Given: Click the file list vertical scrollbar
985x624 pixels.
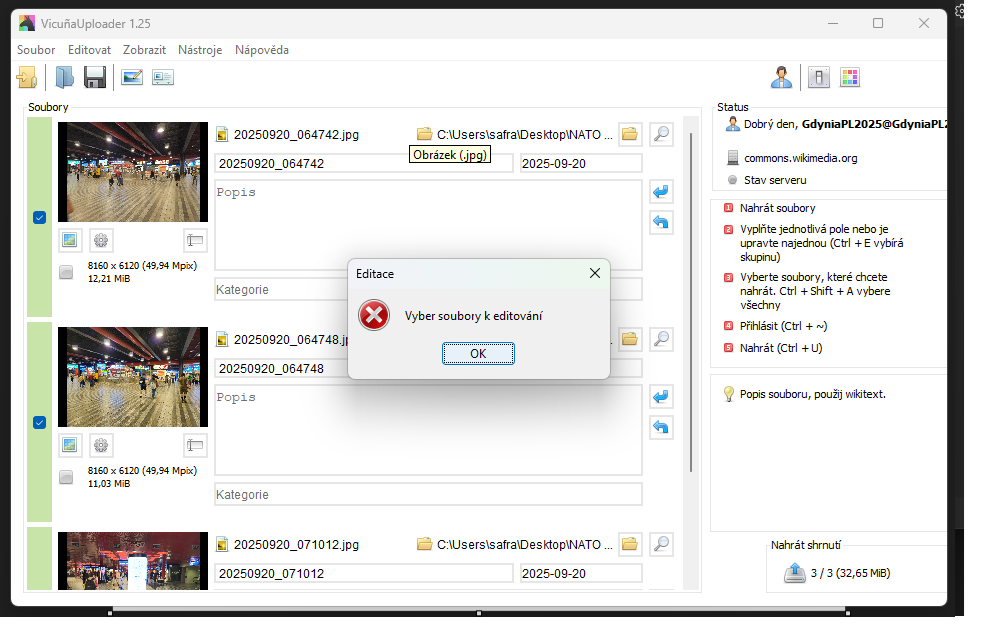Looking at the screenshot, I should (x=691, y=302).
